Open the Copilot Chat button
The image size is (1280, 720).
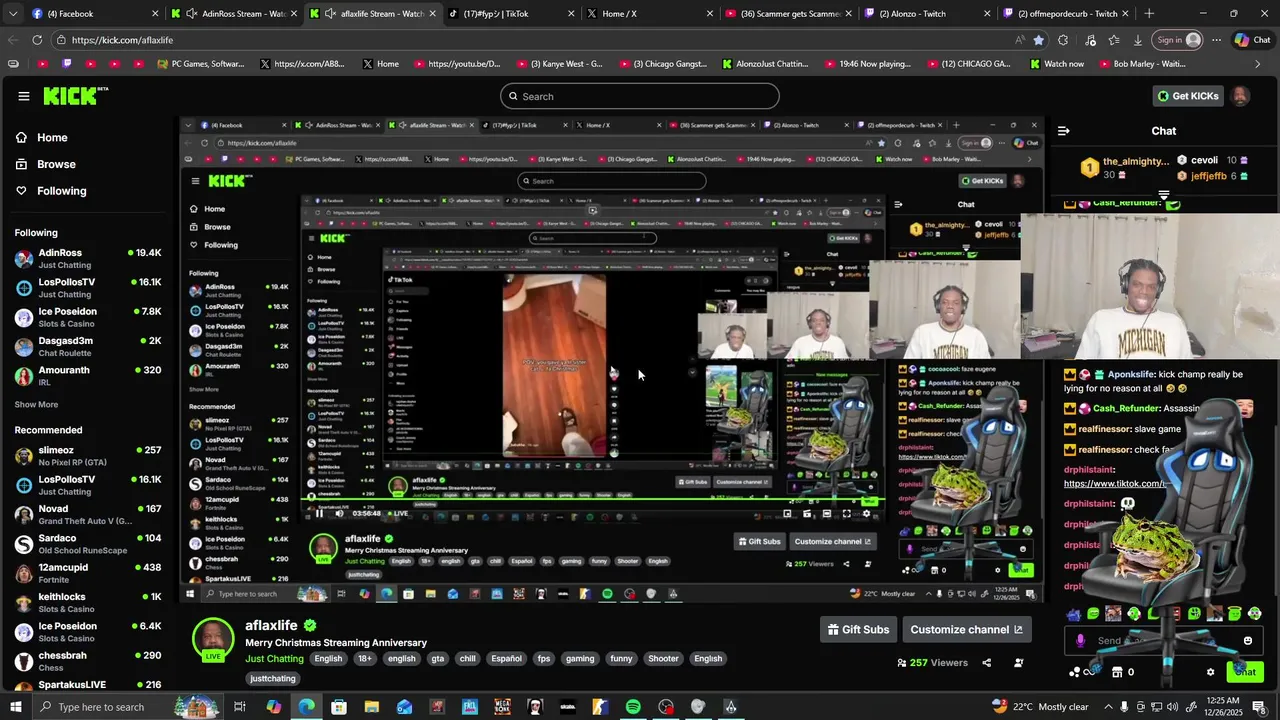pos(1252,40)
